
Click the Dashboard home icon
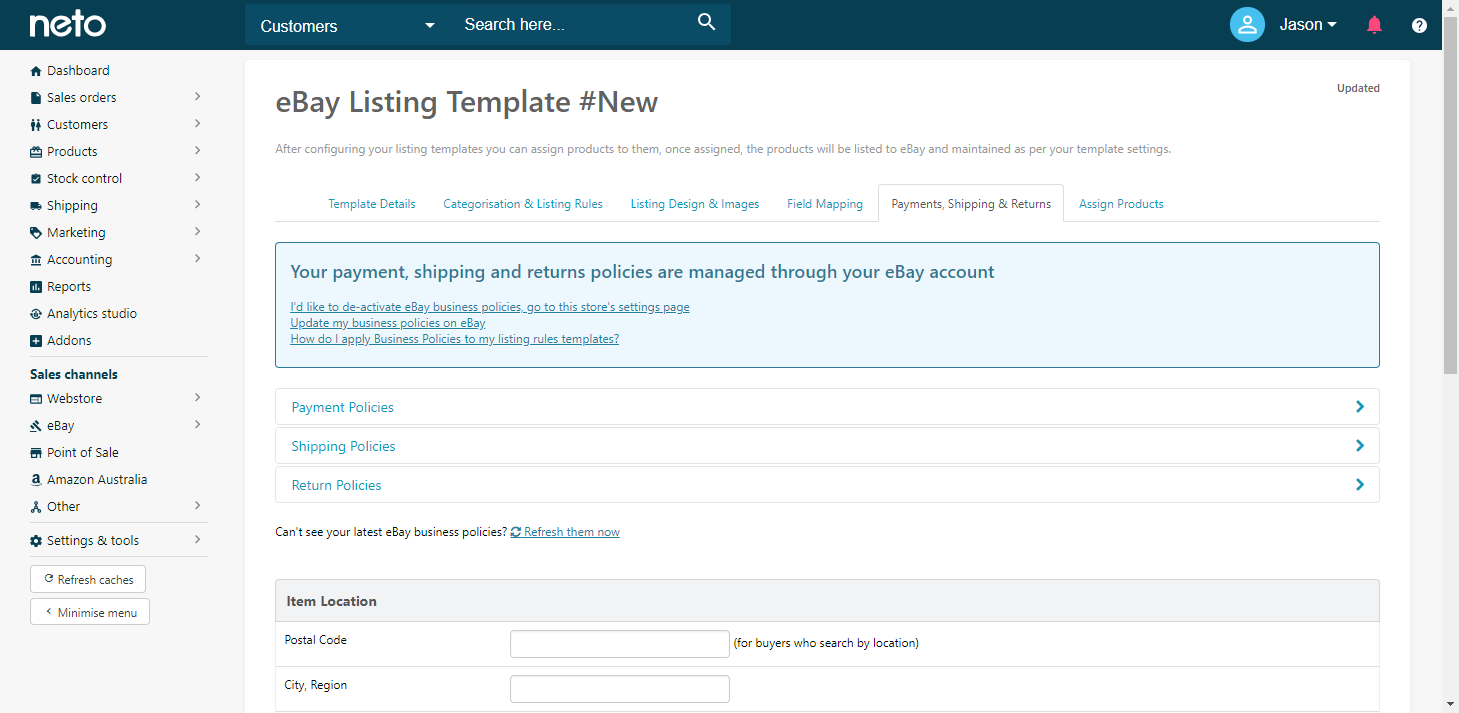click(x=36, y=71)
